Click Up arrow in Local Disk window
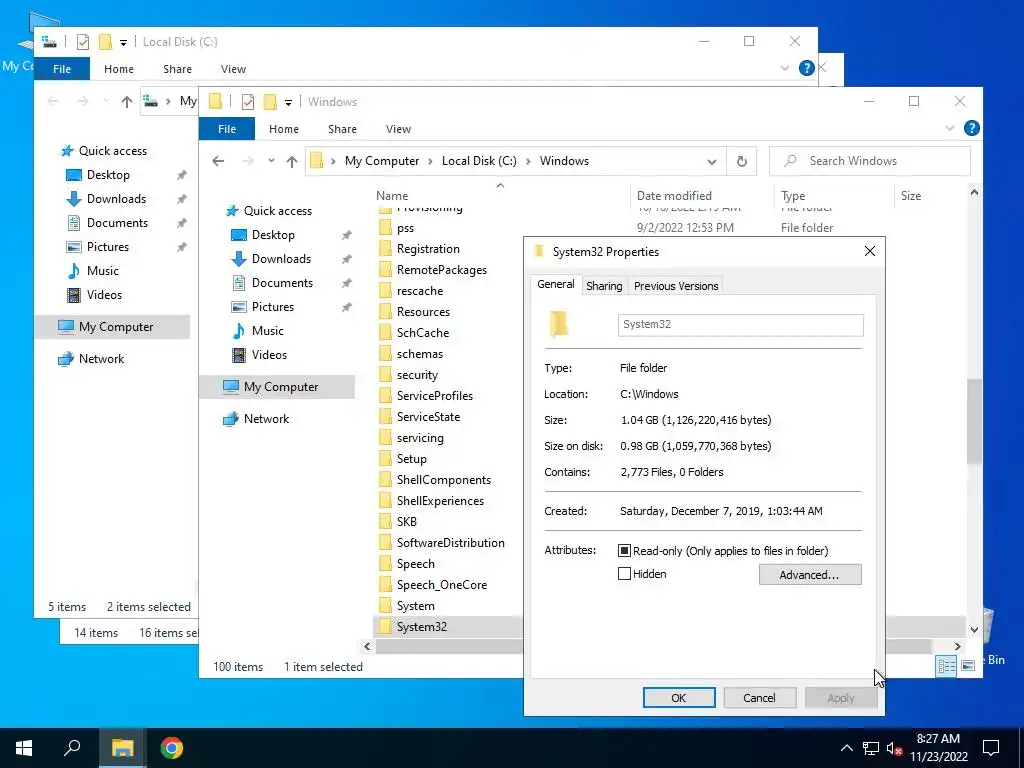 point(127,101)
